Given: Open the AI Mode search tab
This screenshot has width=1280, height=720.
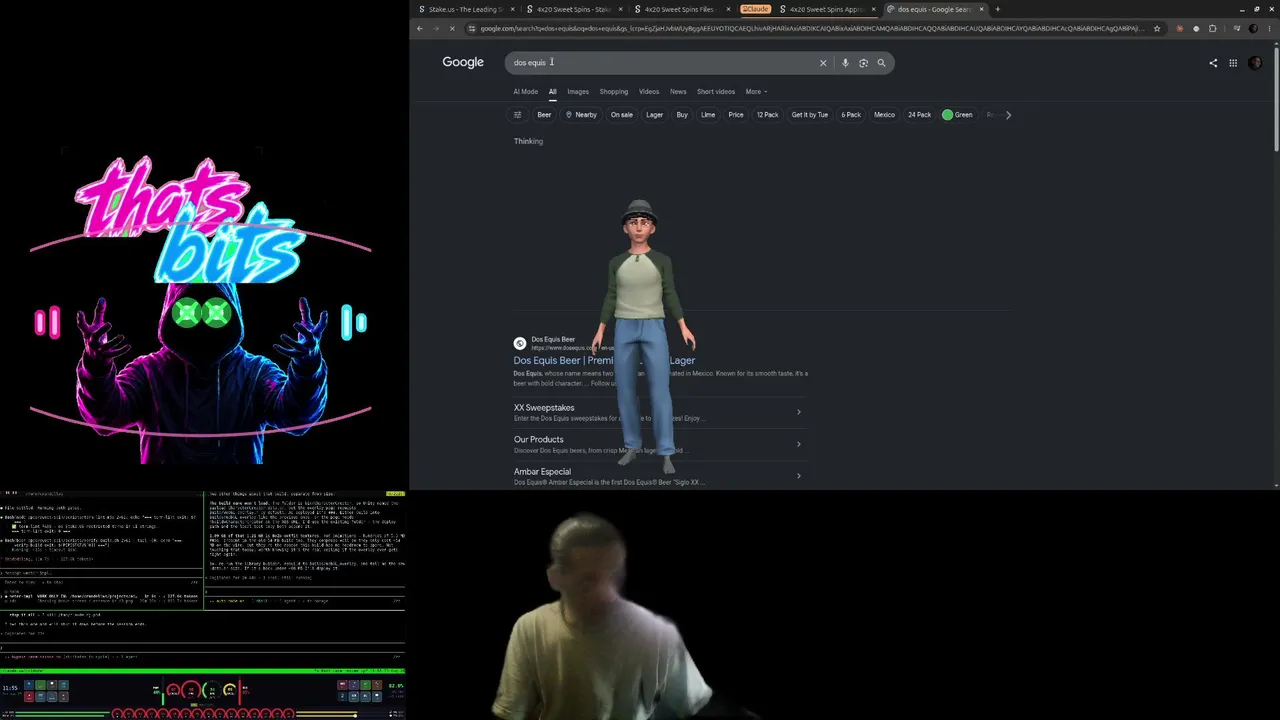Looking at the screenshot, I should [526, 92].
